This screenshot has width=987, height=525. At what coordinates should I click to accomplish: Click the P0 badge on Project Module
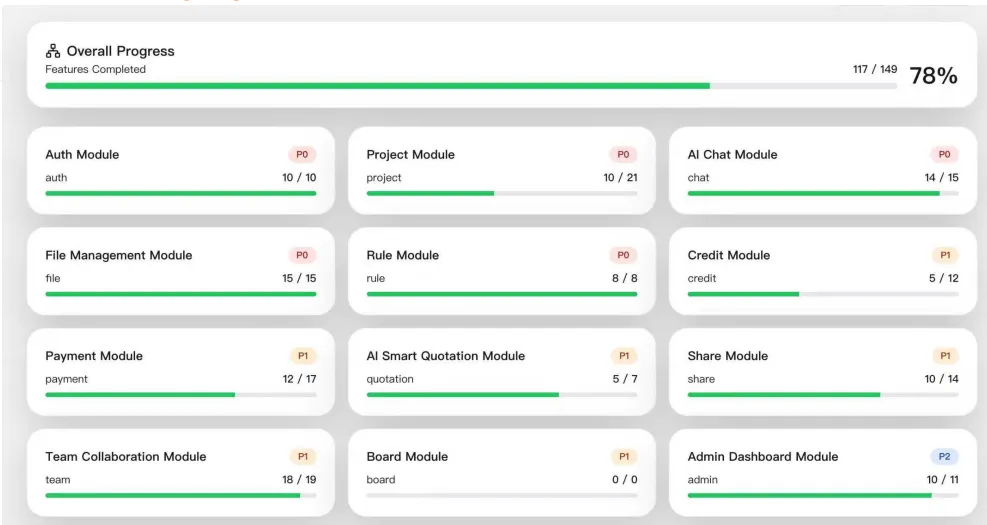pos(623,155)
